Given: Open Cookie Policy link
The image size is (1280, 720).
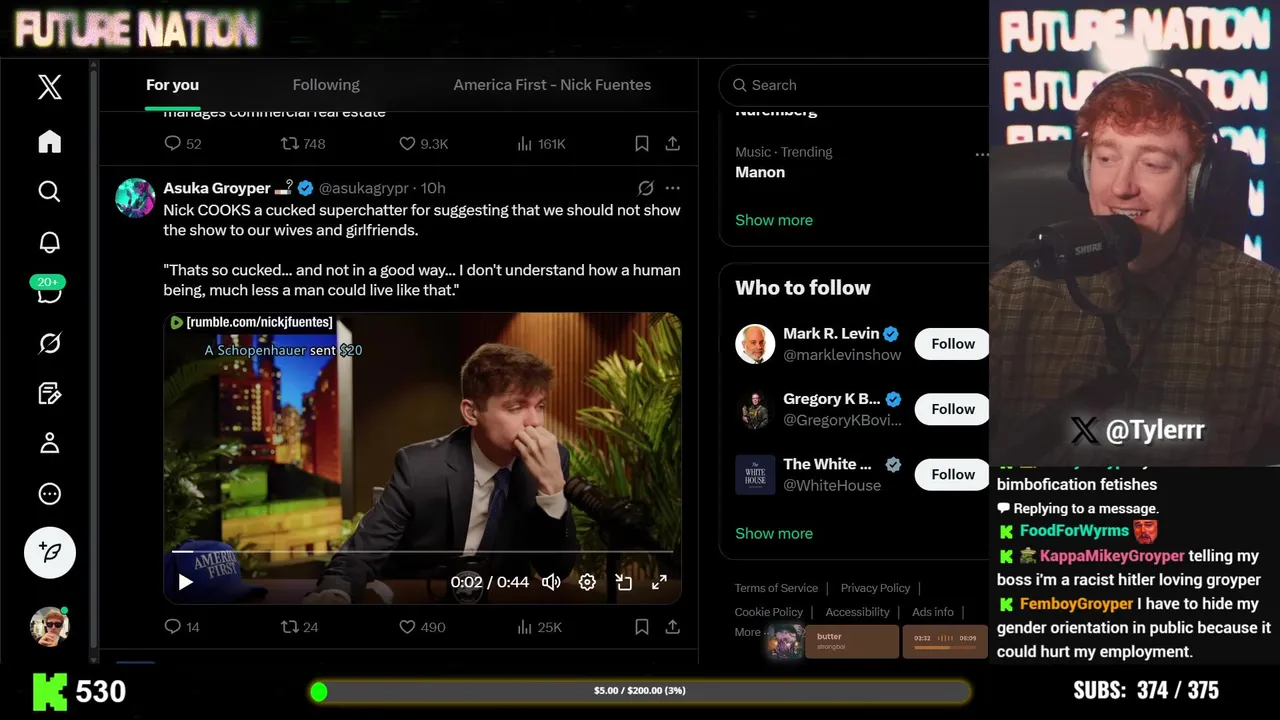Looking at the screenshot, I should pos(769,612).
